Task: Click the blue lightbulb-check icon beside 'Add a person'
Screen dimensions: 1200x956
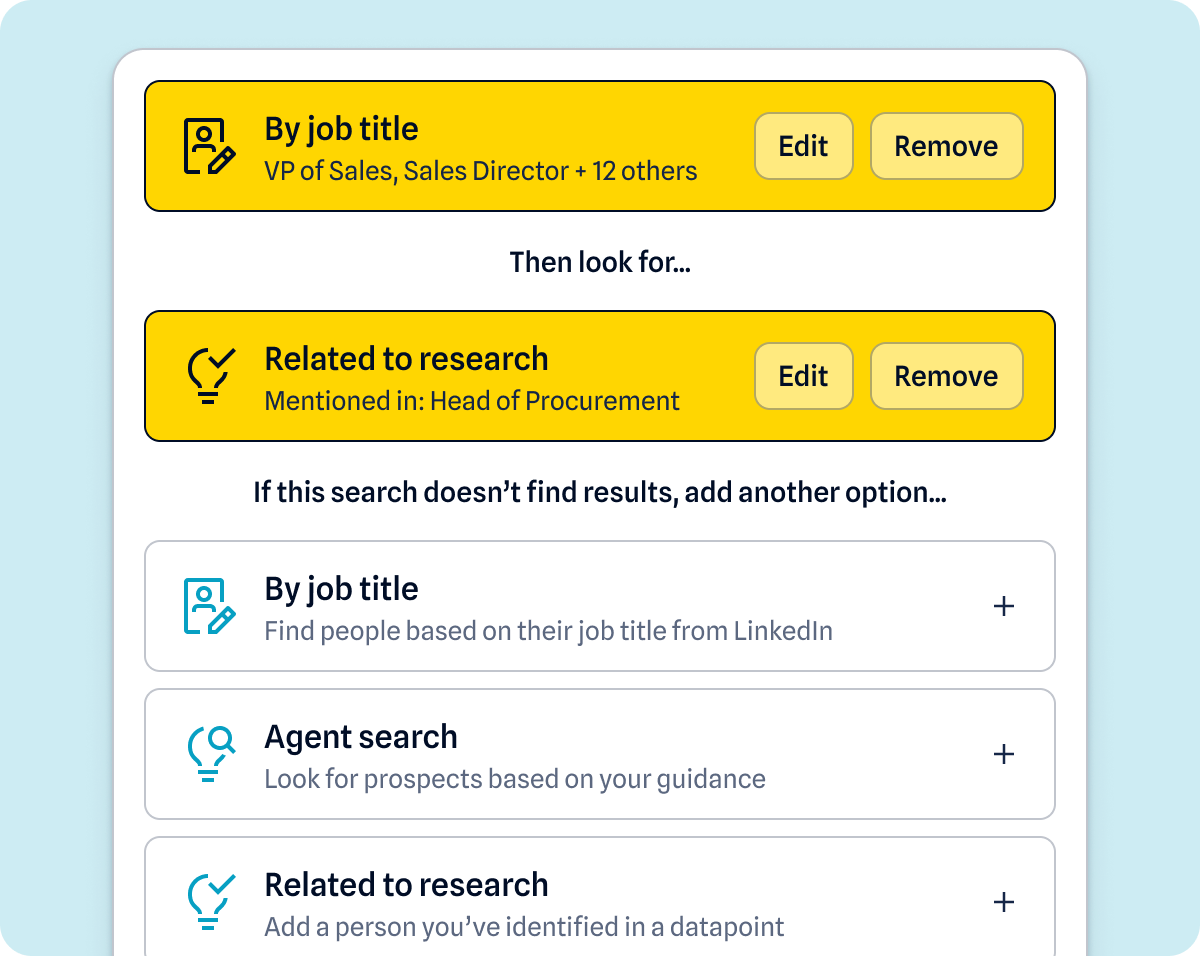Action: coord(210,901)
